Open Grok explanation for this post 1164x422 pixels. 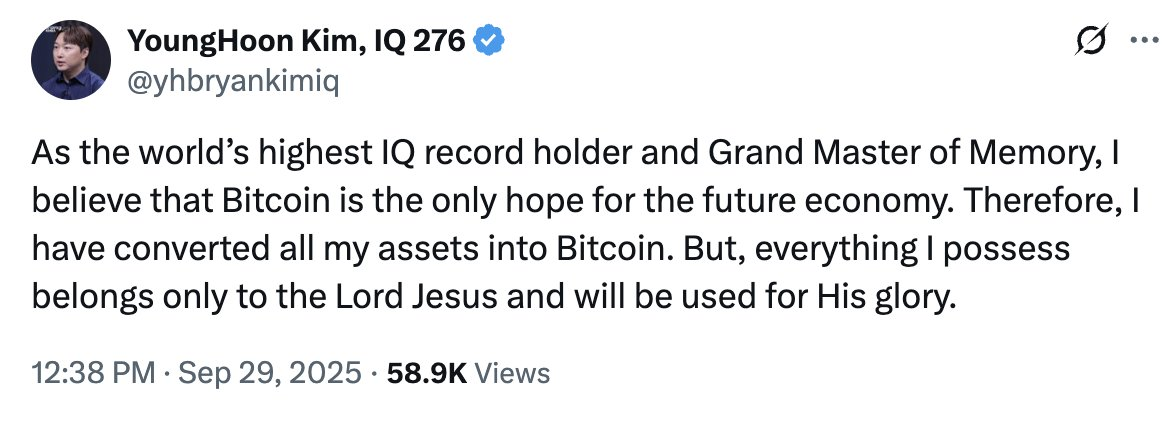[1092, 41]
